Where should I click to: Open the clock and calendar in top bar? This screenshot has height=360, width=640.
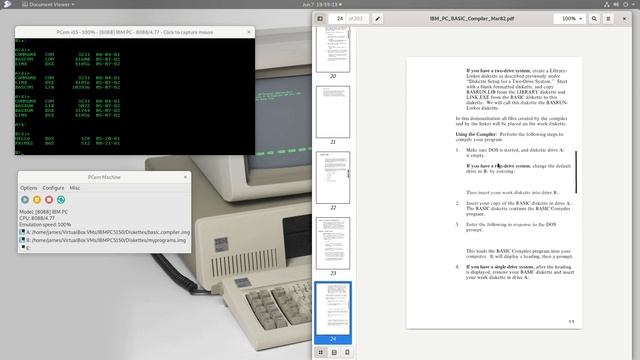[x=322, y=4]
